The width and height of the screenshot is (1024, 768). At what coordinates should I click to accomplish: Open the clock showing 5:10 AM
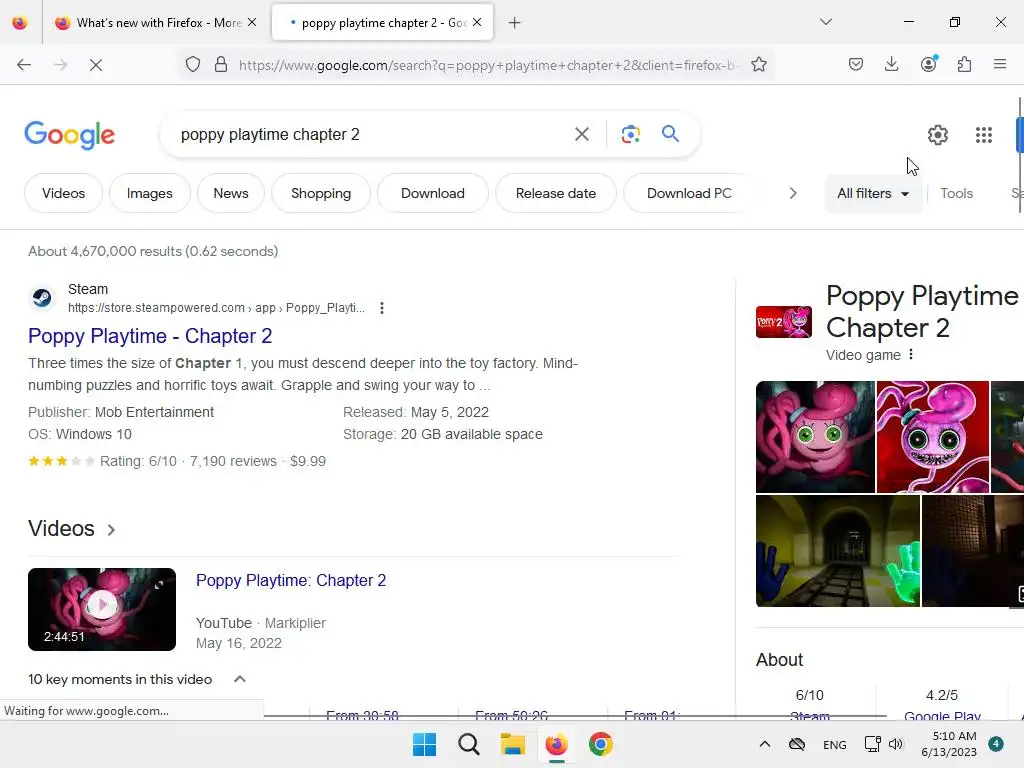949,744
